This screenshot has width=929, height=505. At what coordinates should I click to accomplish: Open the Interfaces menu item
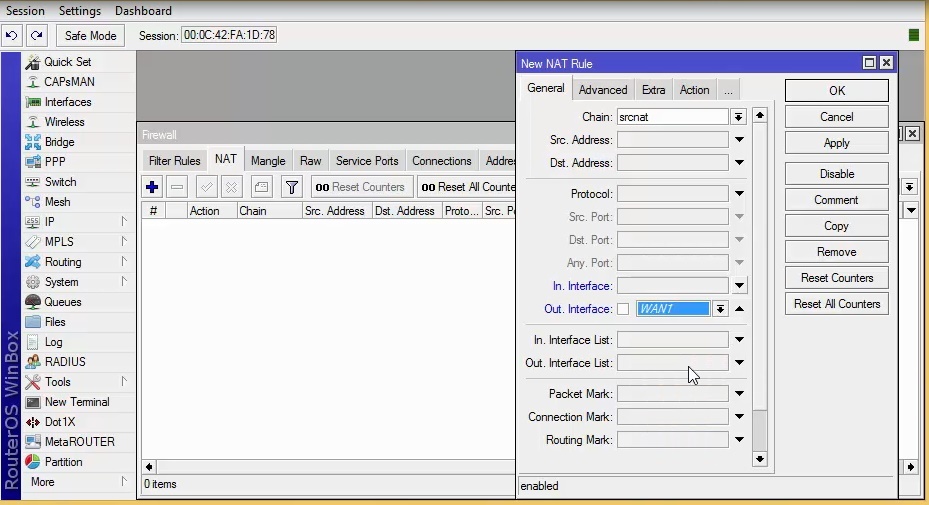point(67,102)
